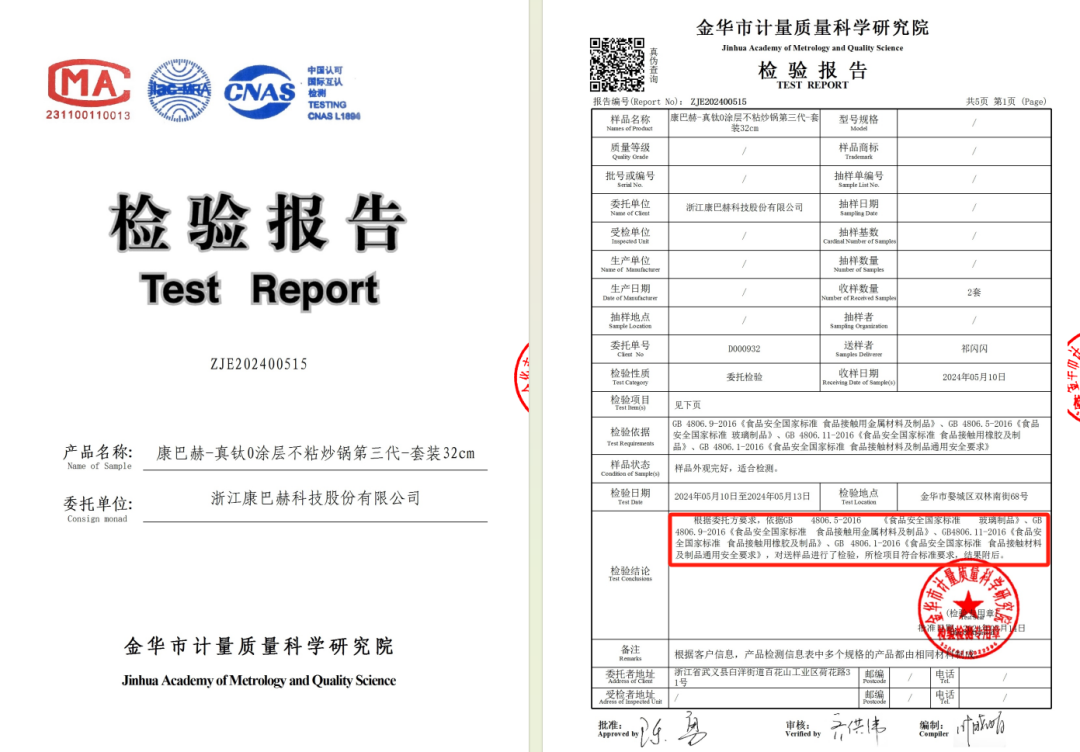Select the sample name cell in table

click(744, 123)
